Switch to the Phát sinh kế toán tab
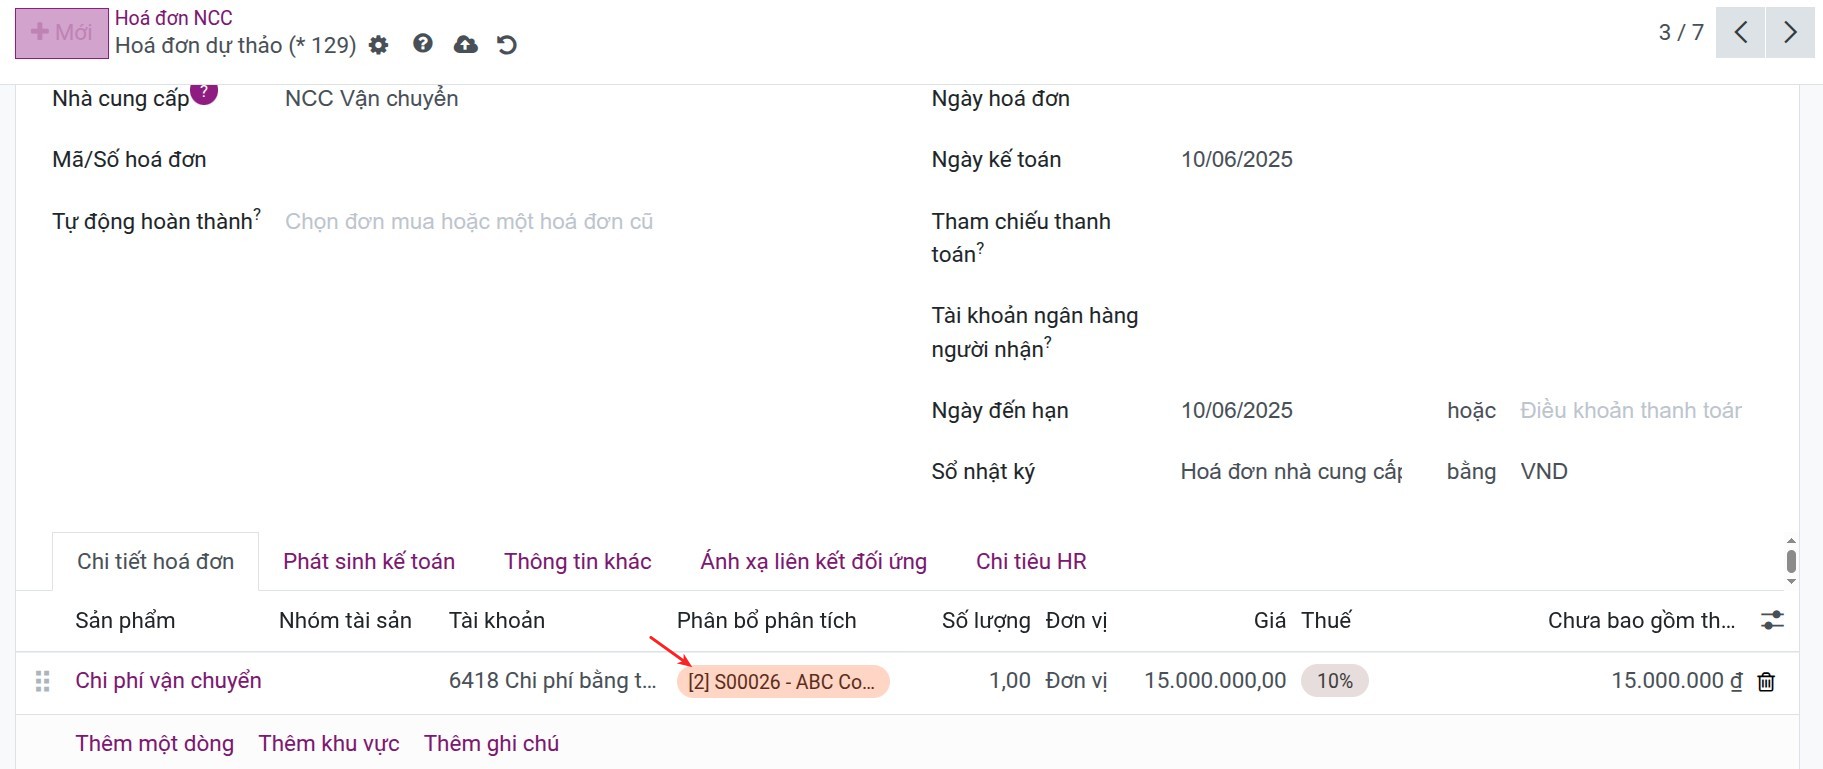The height and width of the screenshot is (769, 1823). click(369, 562)
